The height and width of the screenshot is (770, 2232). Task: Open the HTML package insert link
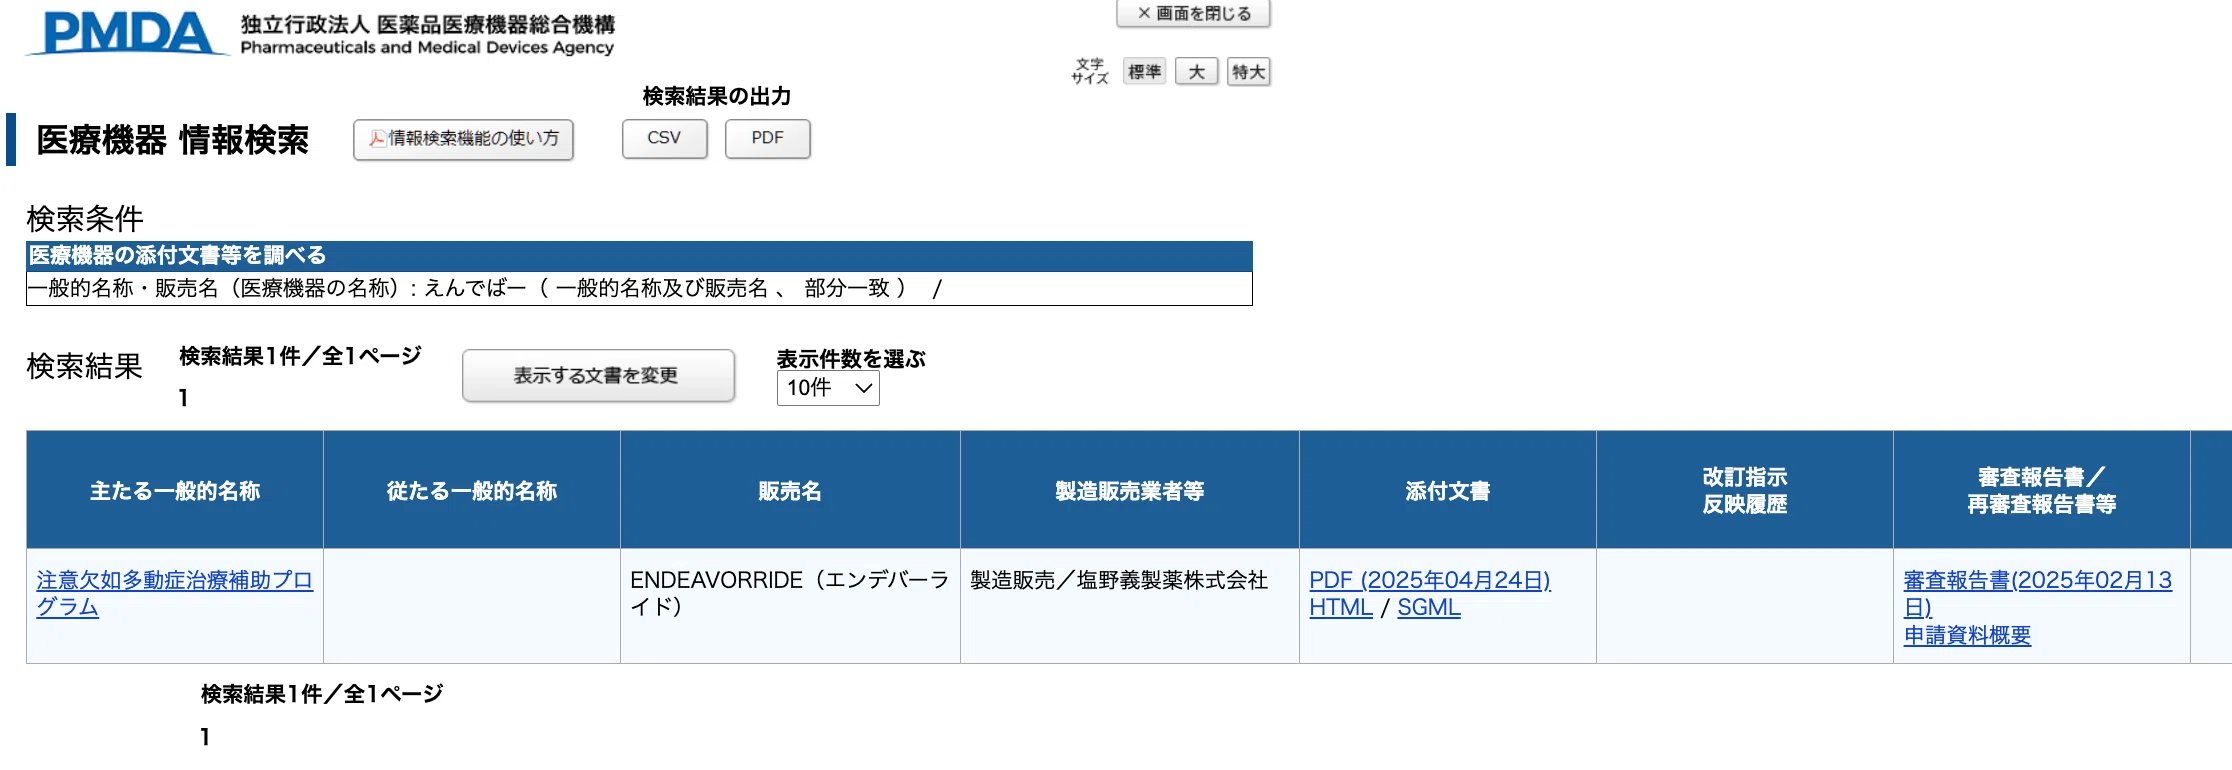coord(1340,607)
